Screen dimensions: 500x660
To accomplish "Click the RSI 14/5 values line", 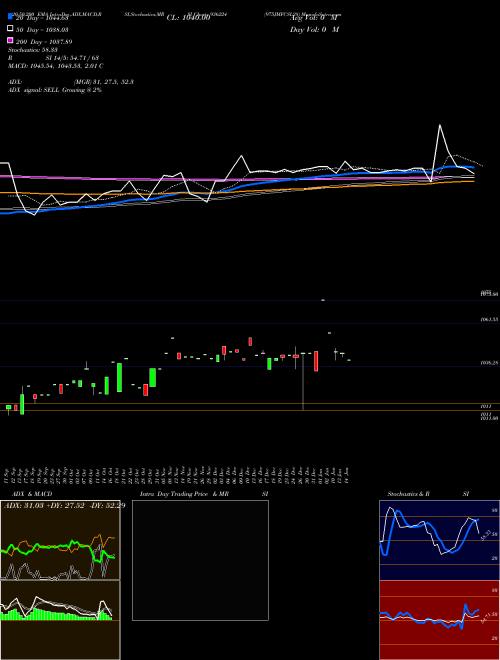I will point(53,58).
